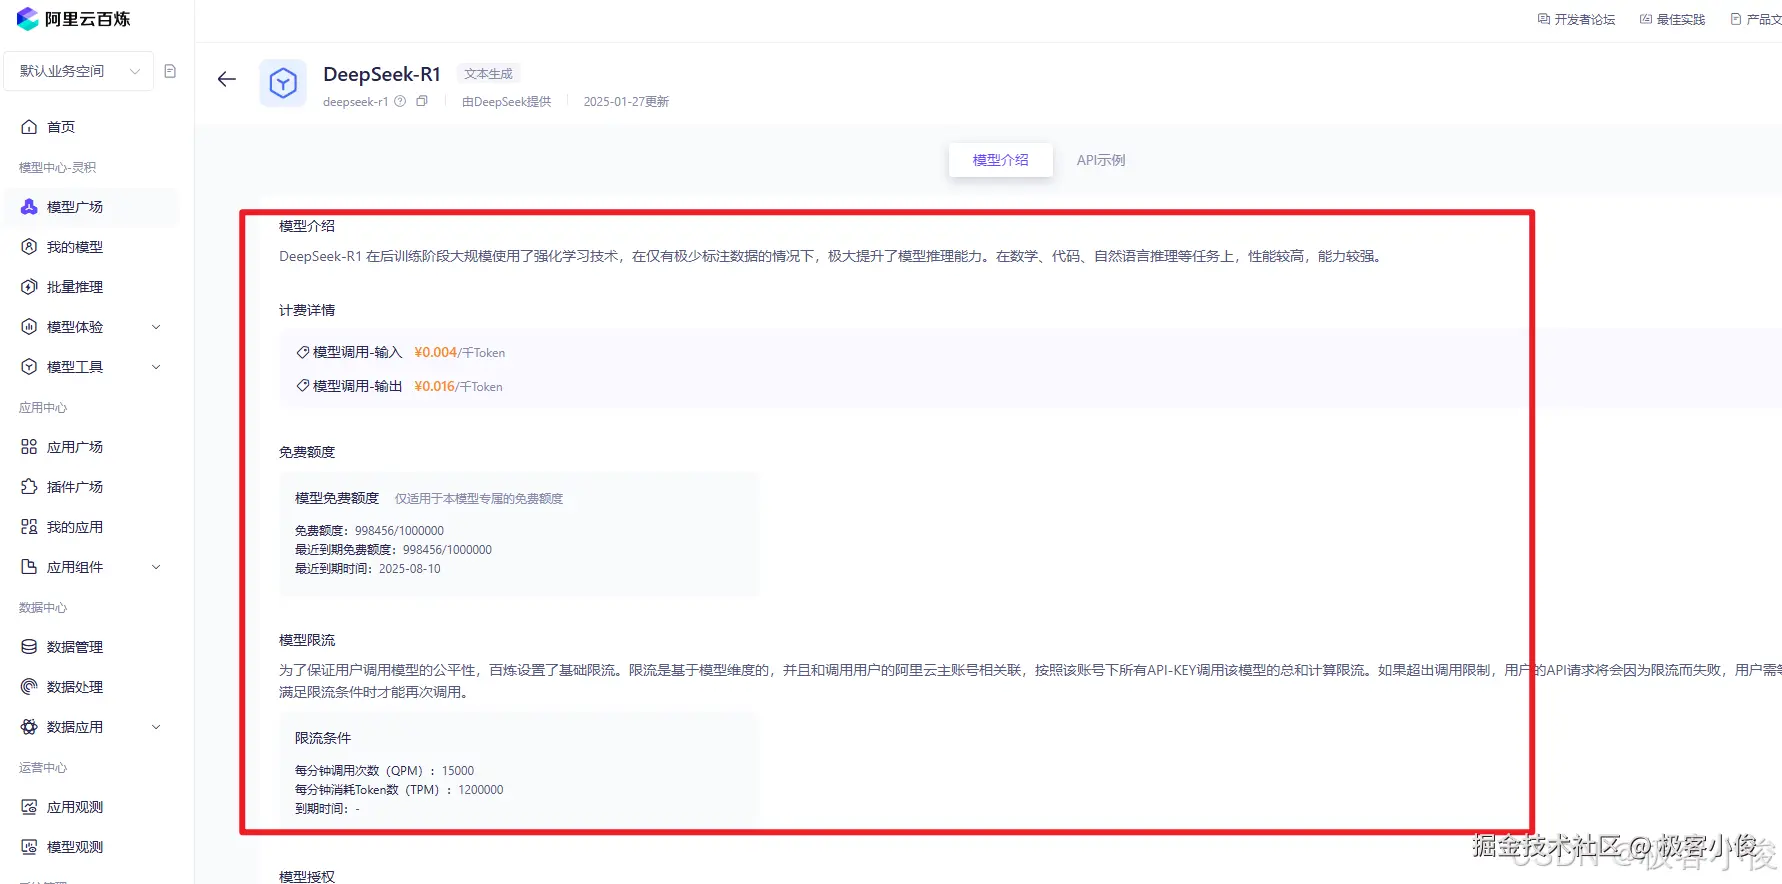Screen dimensions: 1782x884
Task: Open the 默认业务空间 workspace dropdown
Action: point(79,71)
